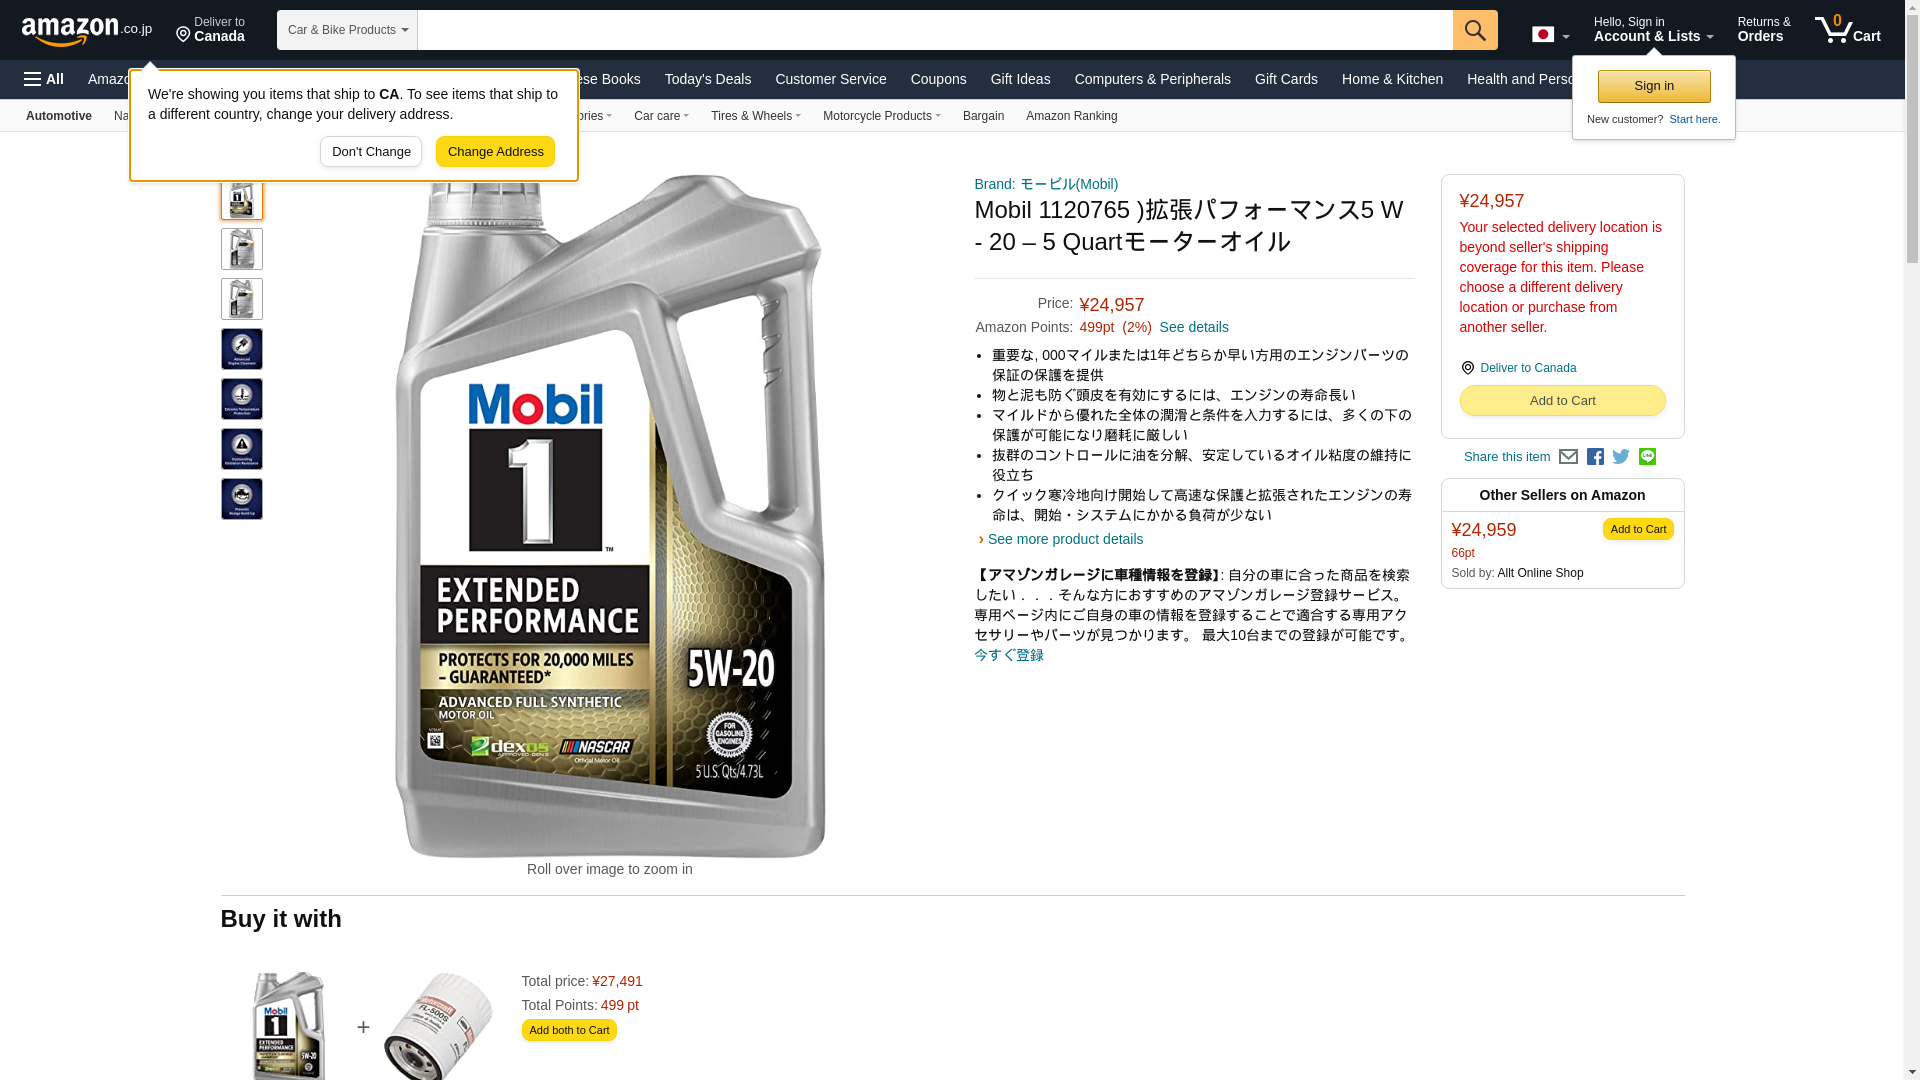Image resolution: width=1920 pixels, height=1080 pixels.
Task: Share this item on LINE
Action: click(1647, 457)
